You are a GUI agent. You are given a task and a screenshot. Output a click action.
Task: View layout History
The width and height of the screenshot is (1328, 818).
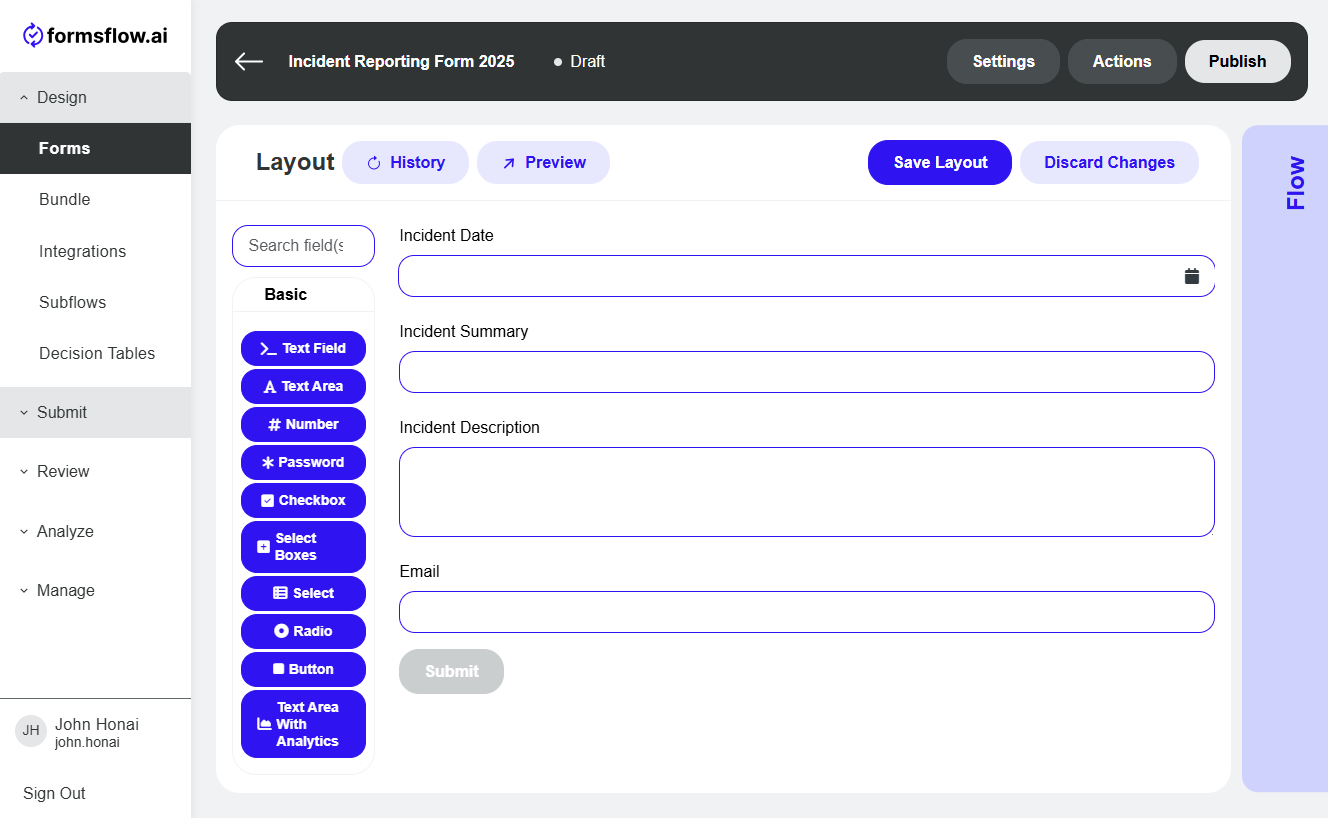(x=405, y=162)
